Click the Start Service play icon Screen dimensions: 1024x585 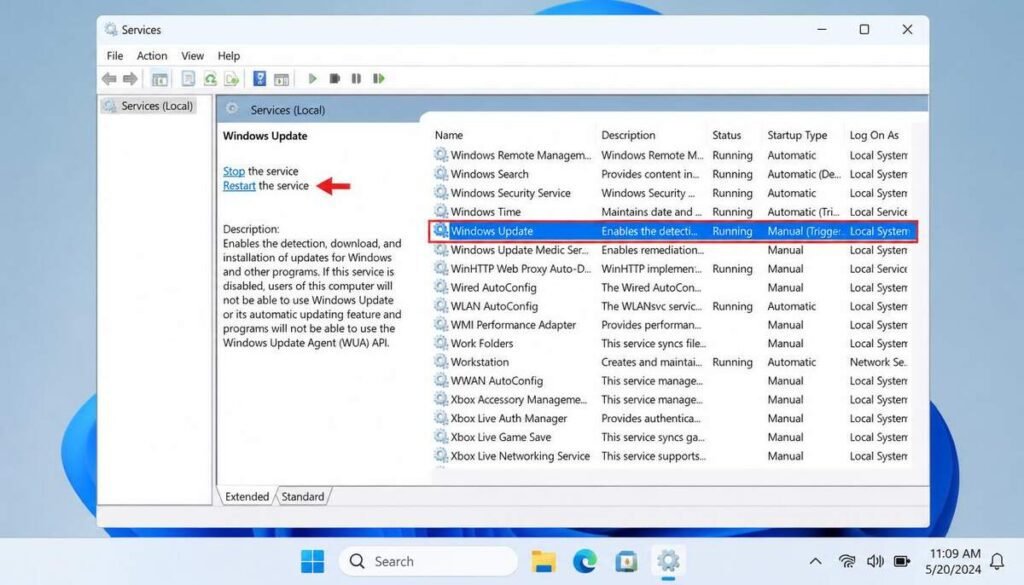(312, 79)
